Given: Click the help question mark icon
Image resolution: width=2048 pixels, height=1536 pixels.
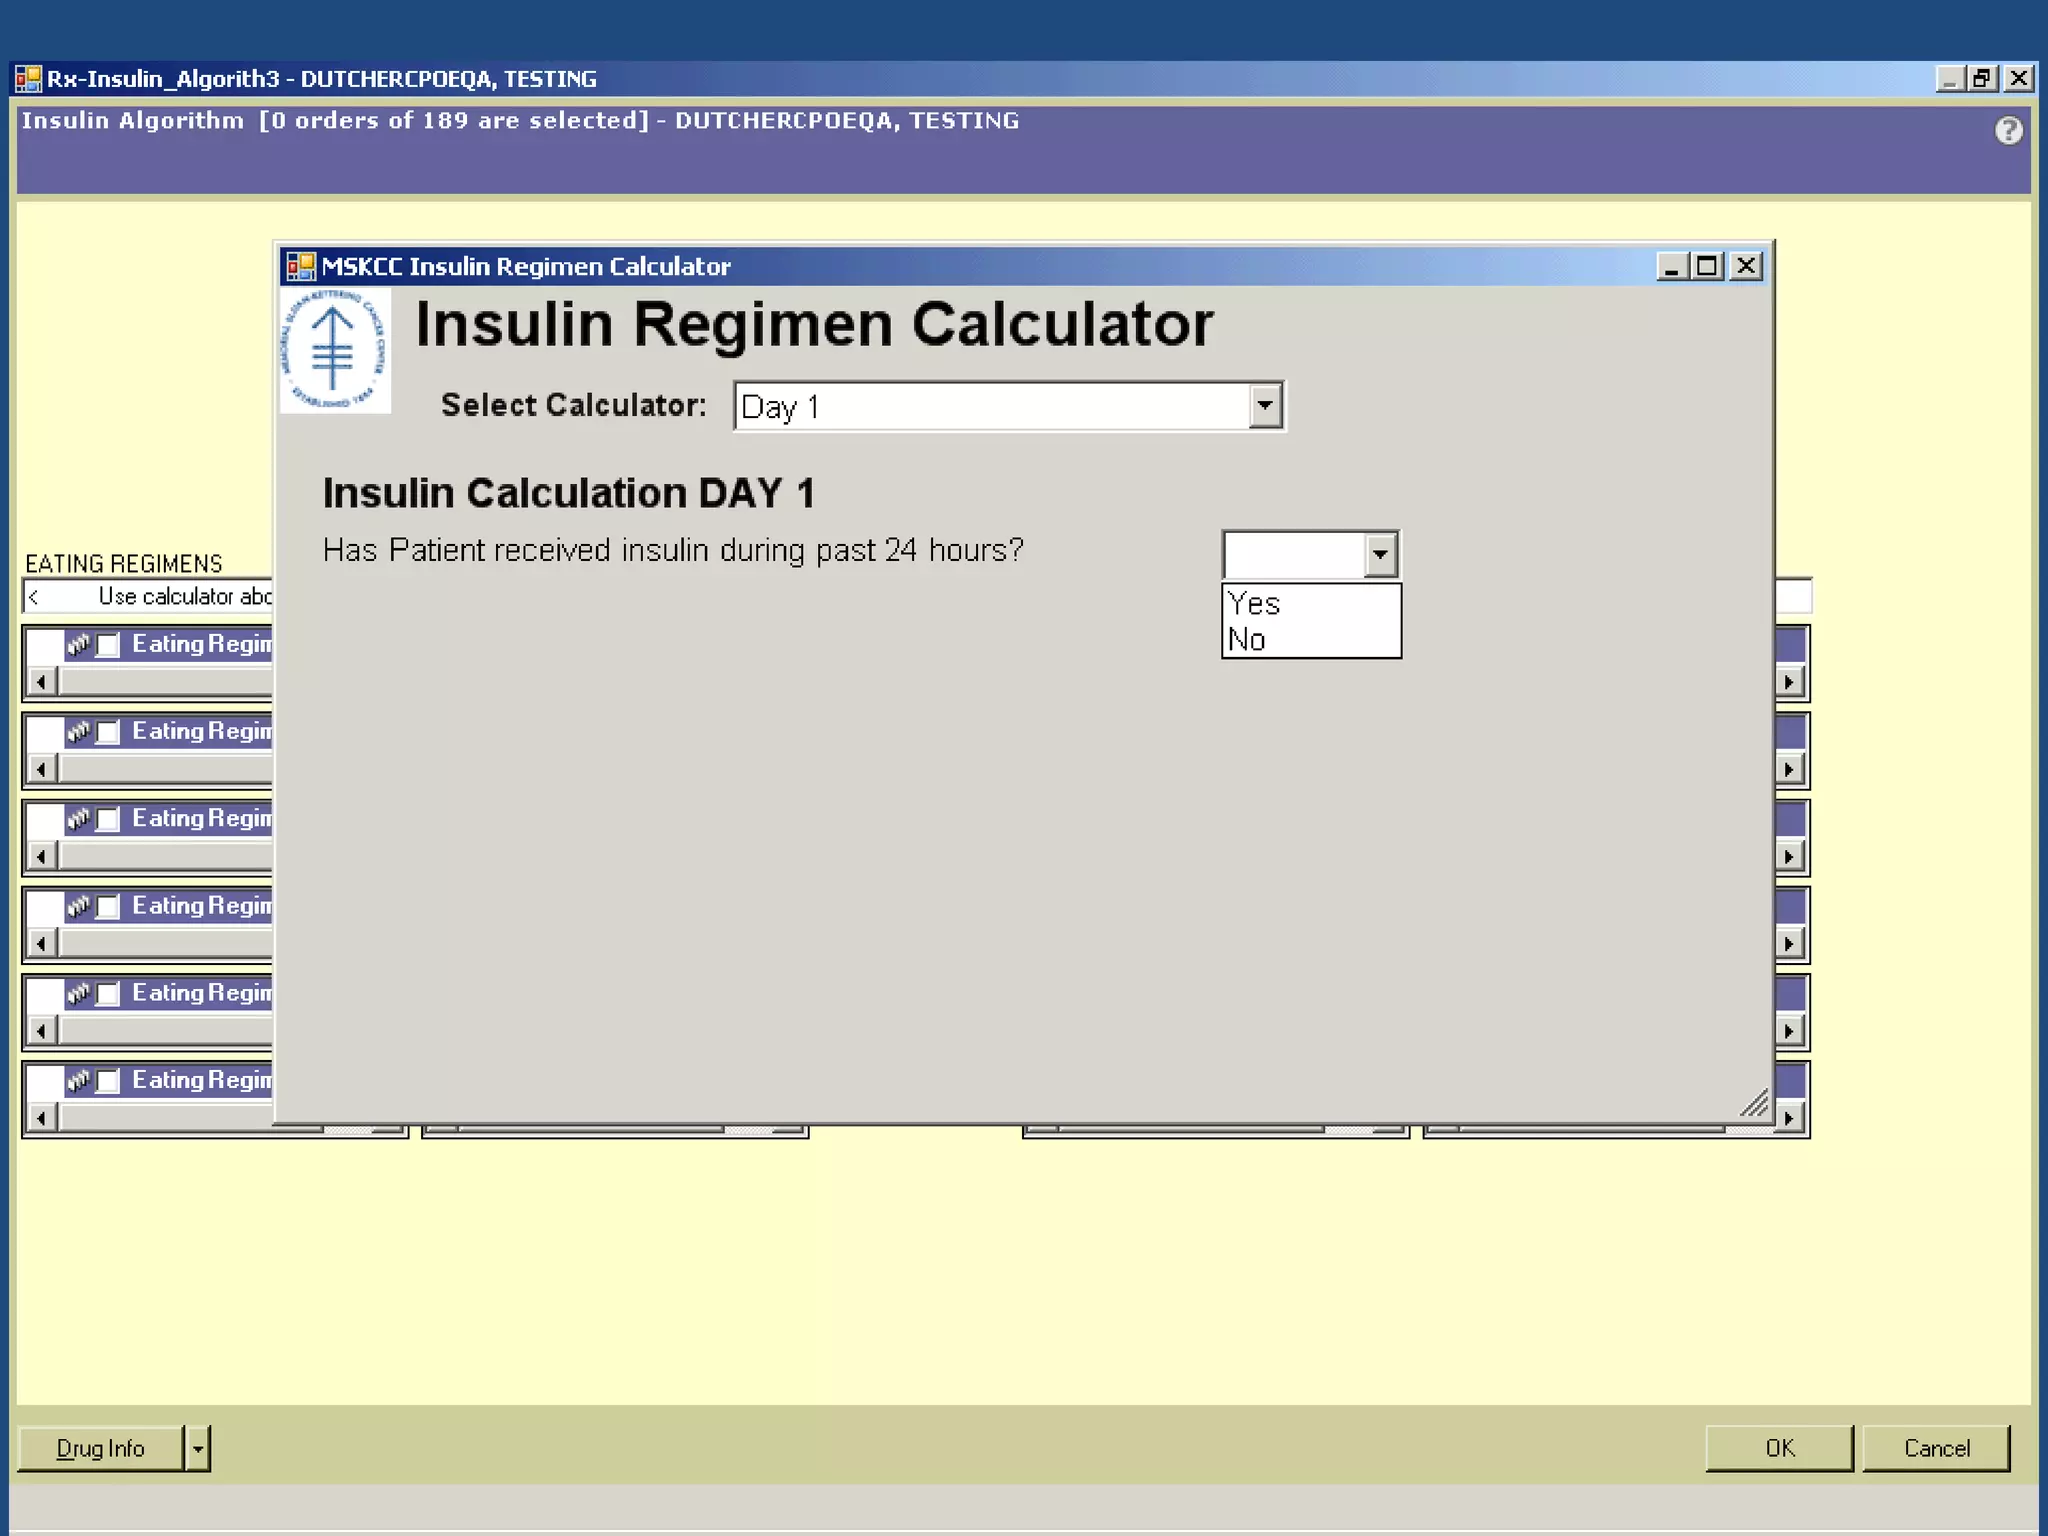Looking at the screenshot, I should click(2008, 131).
